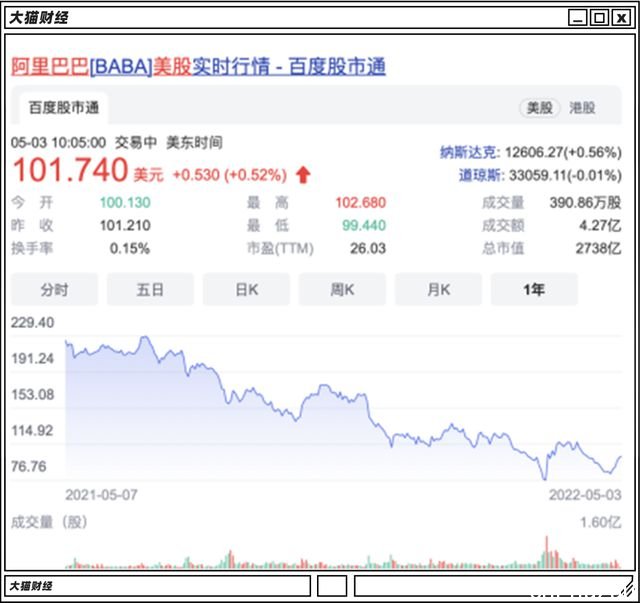
Task: Click the 昨收 value 101.210
Action: point(125,225)
